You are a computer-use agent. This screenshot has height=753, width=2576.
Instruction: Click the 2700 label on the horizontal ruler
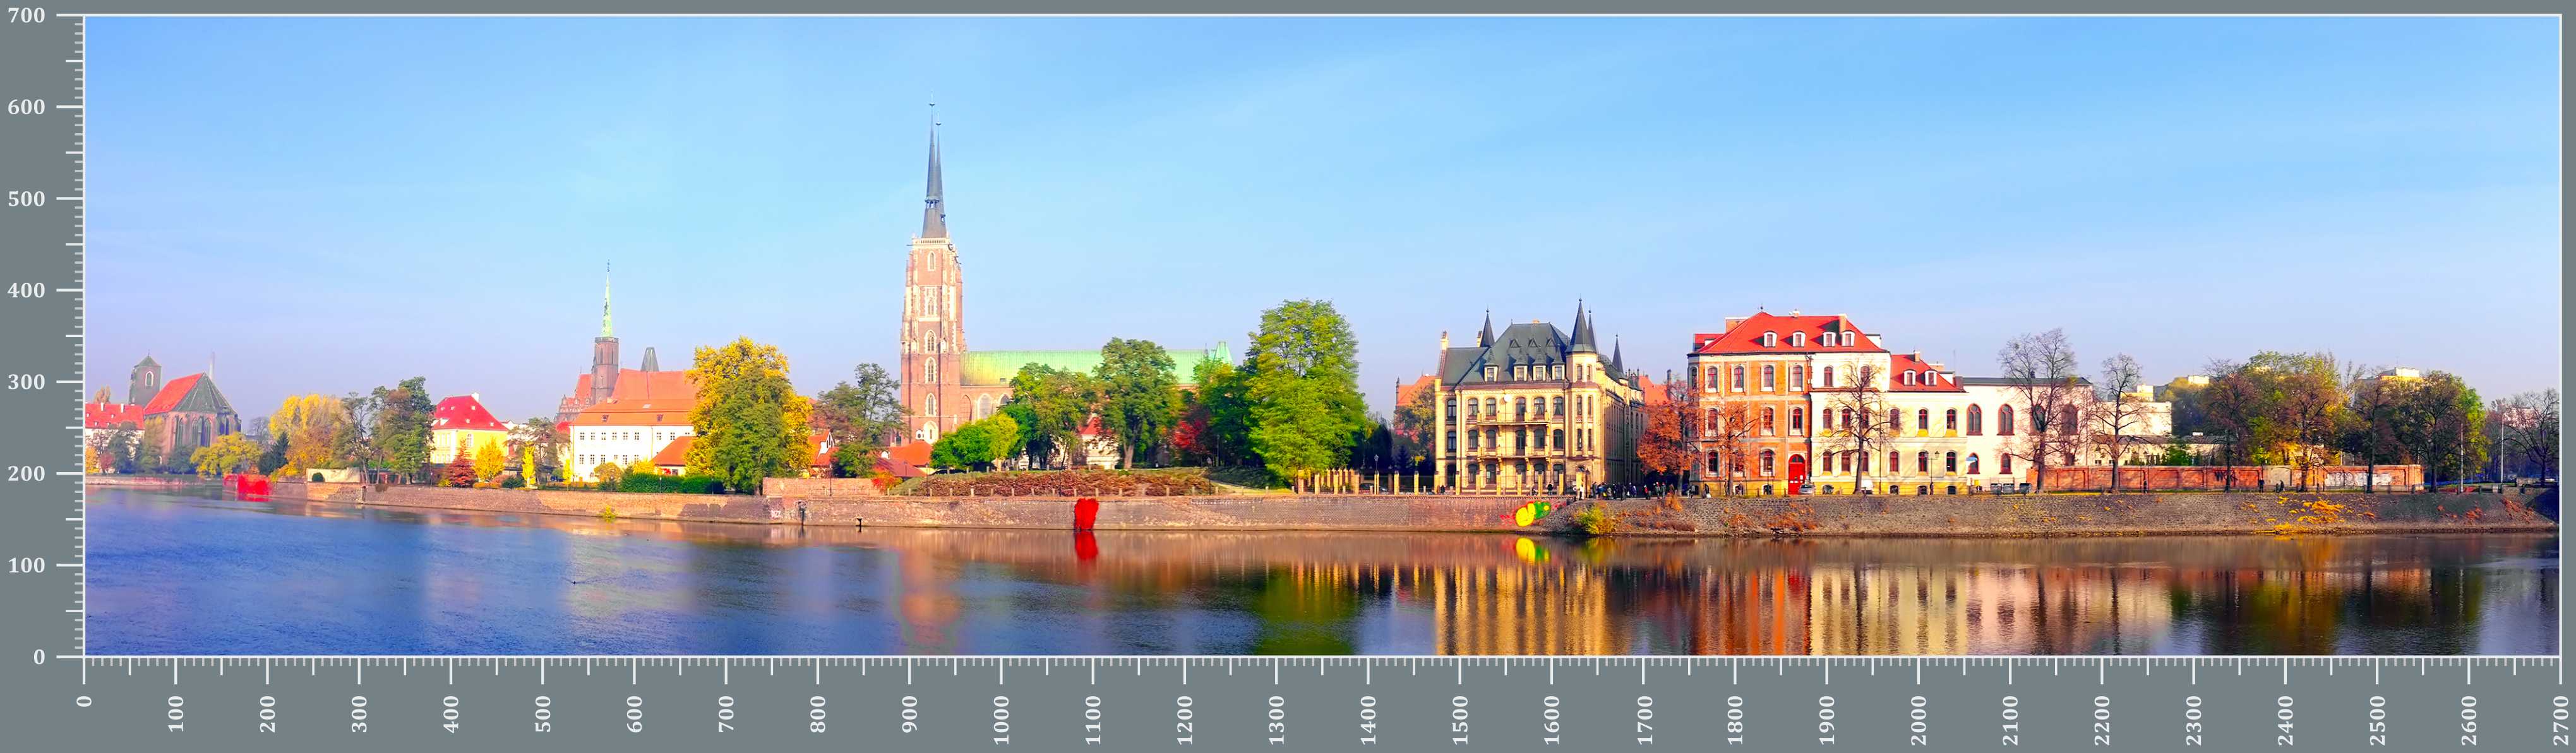[x=2560, y=721]
